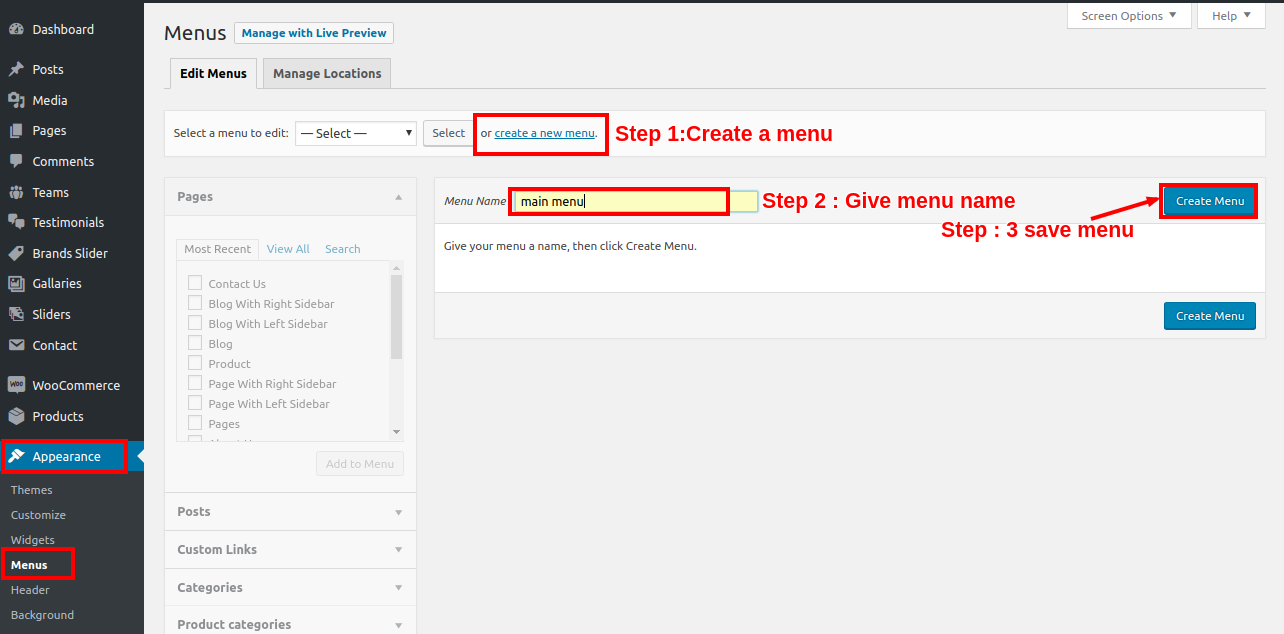Click the Pages icon in sidebar

coord(16,131)
